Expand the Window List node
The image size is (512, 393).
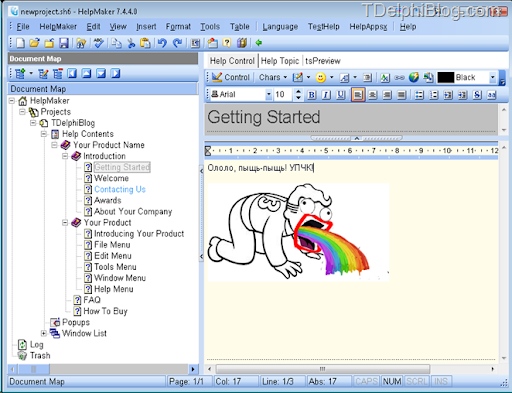pyautogui.click(x=44, y=333)
